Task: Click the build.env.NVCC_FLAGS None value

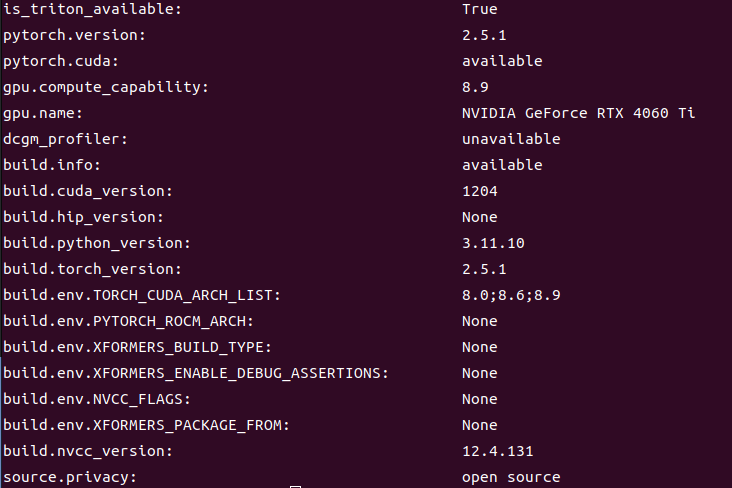Action: point(479,400)
